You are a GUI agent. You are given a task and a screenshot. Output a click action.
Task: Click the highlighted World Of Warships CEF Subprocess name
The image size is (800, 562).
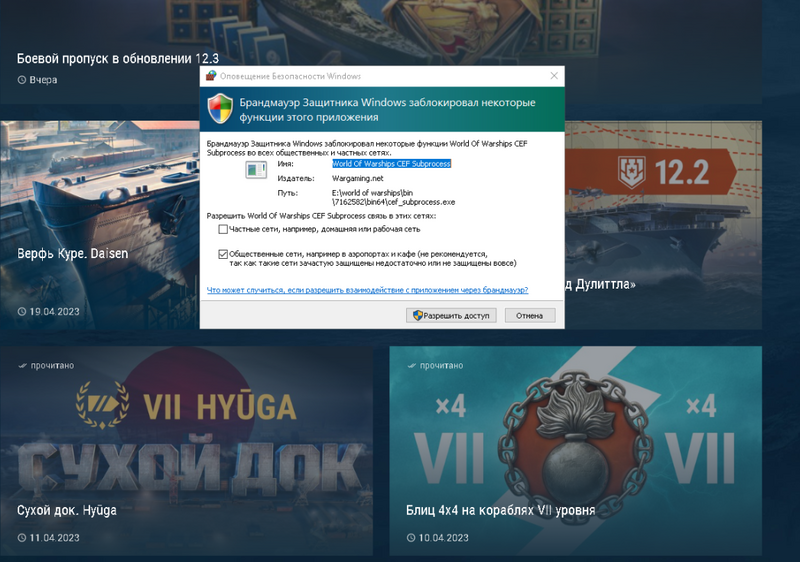pyautogui.click(x=391, y=164)
